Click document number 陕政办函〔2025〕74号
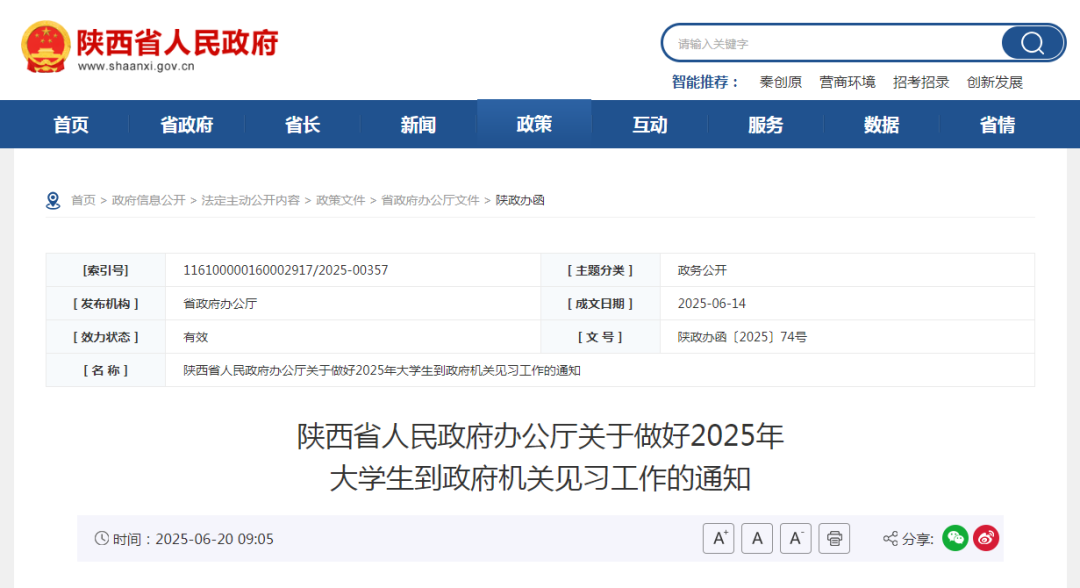This screenshot has height=588, width=1080. 742,337
